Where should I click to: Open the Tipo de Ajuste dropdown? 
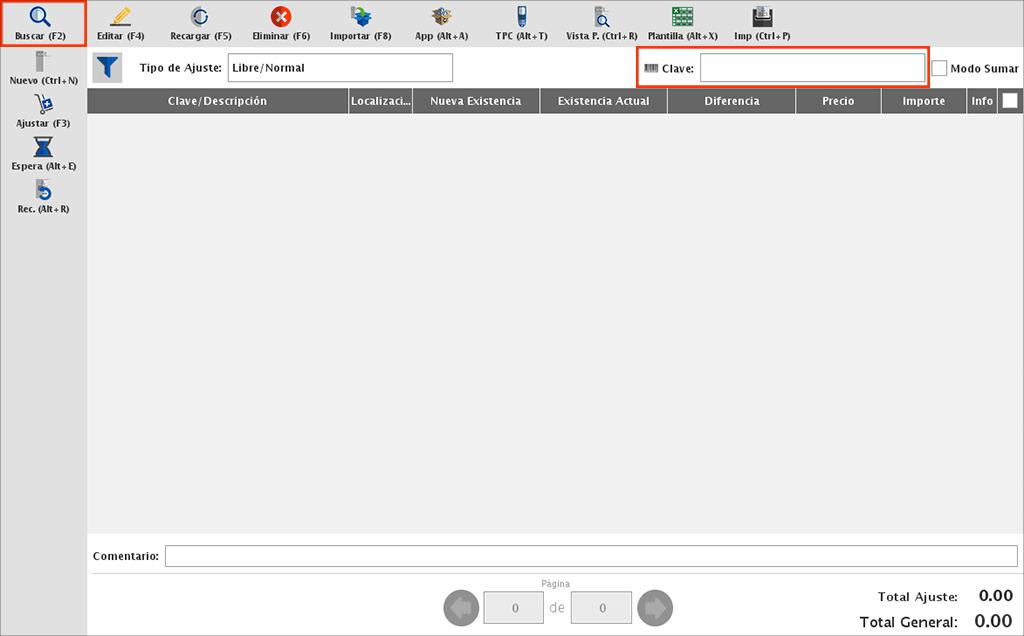click(340, 68)
